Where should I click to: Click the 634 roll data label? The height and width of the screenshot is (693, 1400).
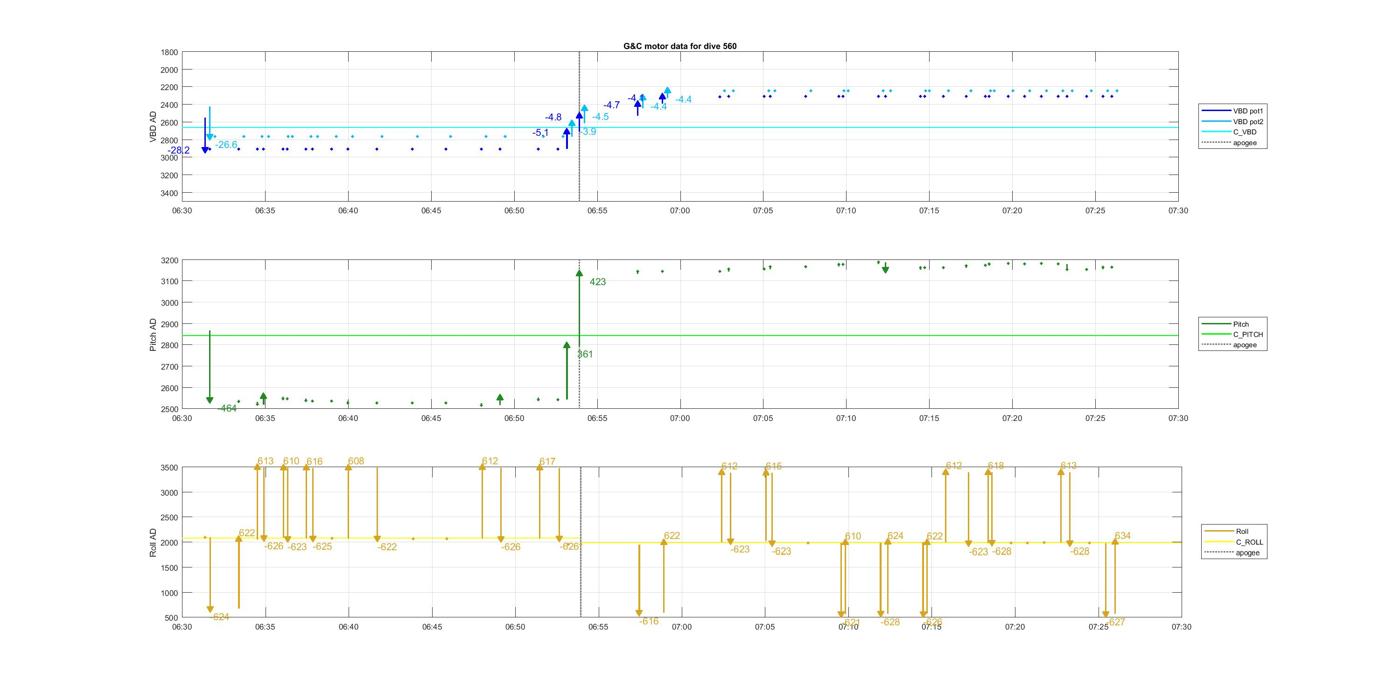click(x=1122, y=536)
